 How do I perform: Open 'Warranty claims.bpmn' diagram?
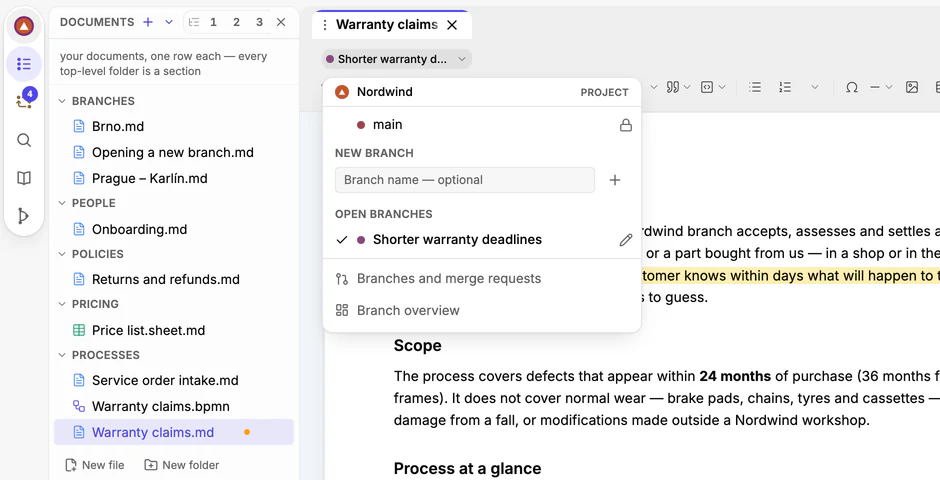click(174, 406)
